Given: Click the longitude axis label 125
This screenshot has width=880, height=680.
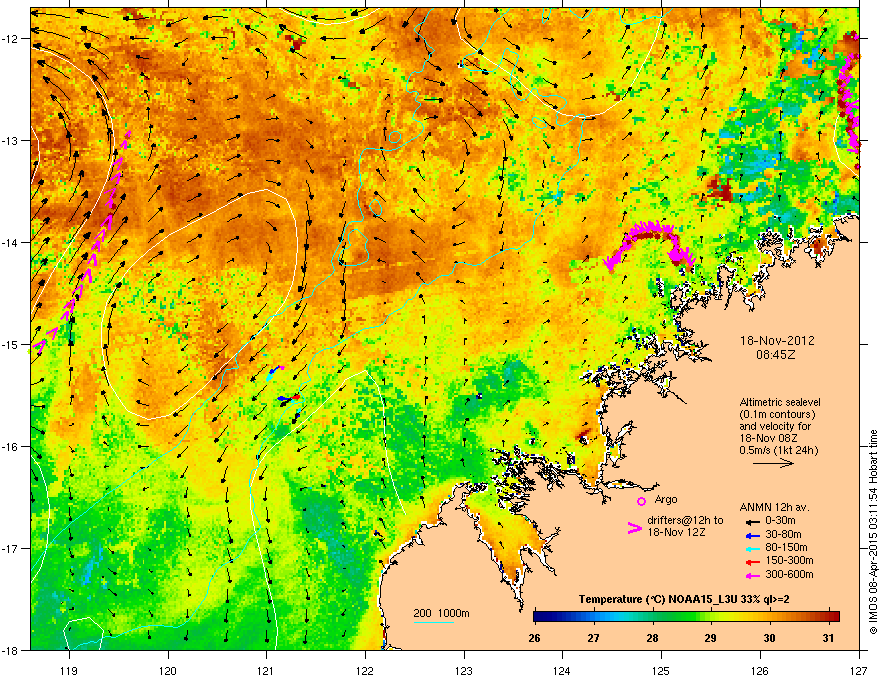Looking at the screenshot, I should coord(661,670).
